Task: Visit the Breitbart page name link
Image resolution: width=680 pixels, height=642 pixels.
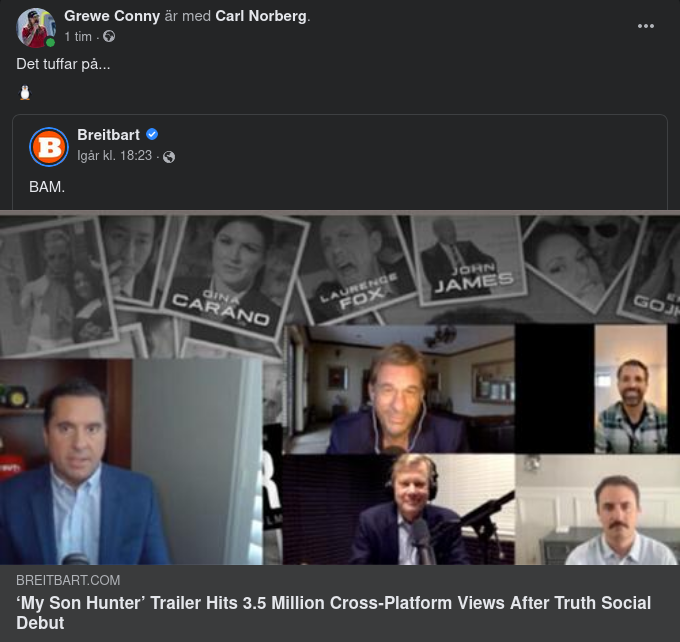Action: 108,135
